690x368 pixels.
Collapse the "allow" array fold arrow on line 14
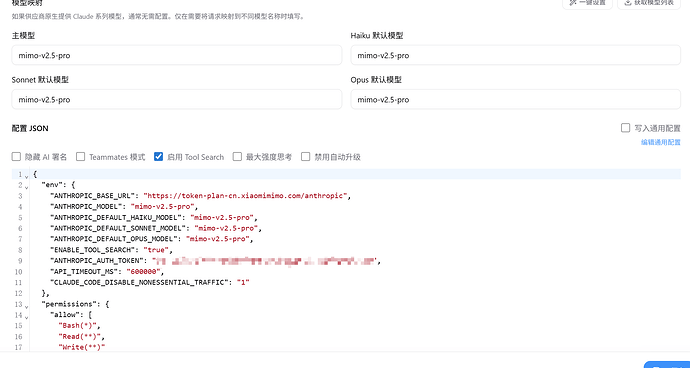pos(26,317)
